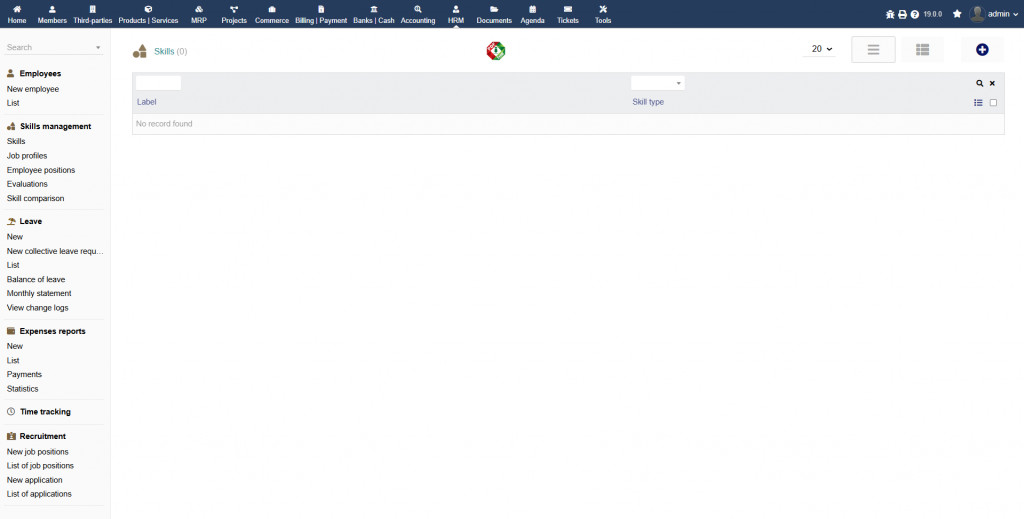Open the Members module
The image size is (1024, 519).
point(52,14)
